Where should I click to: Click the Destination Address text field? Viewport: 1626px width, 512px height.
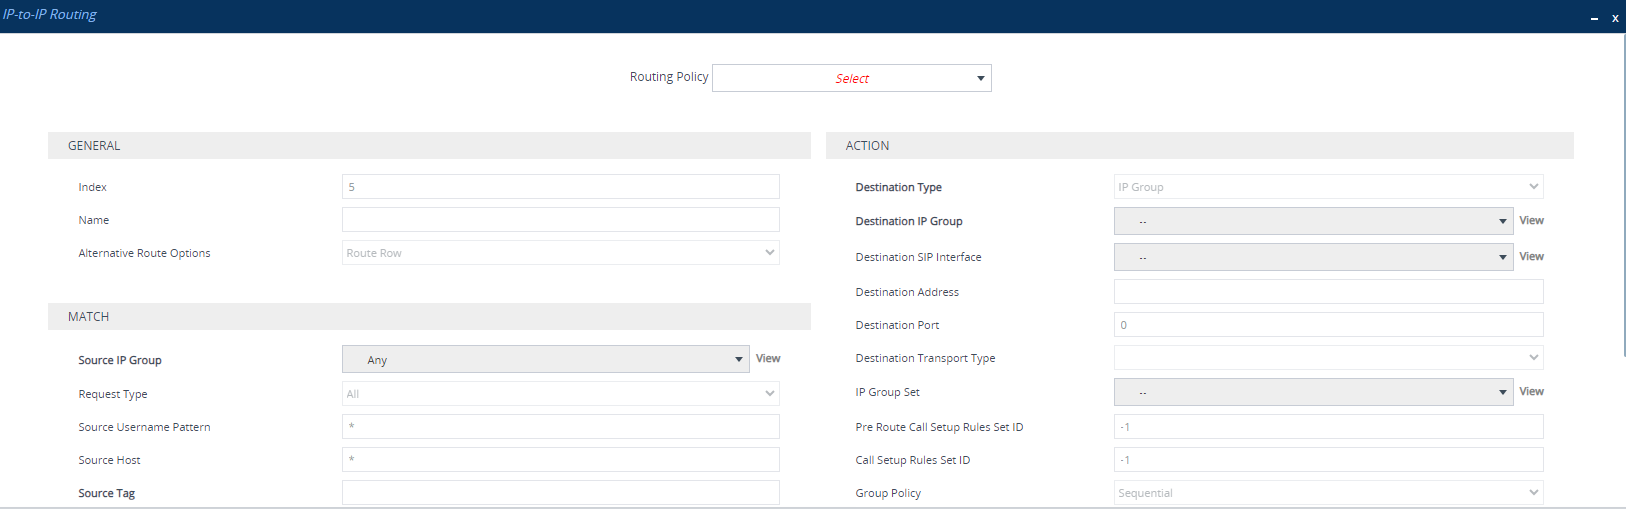(1328, 292)
